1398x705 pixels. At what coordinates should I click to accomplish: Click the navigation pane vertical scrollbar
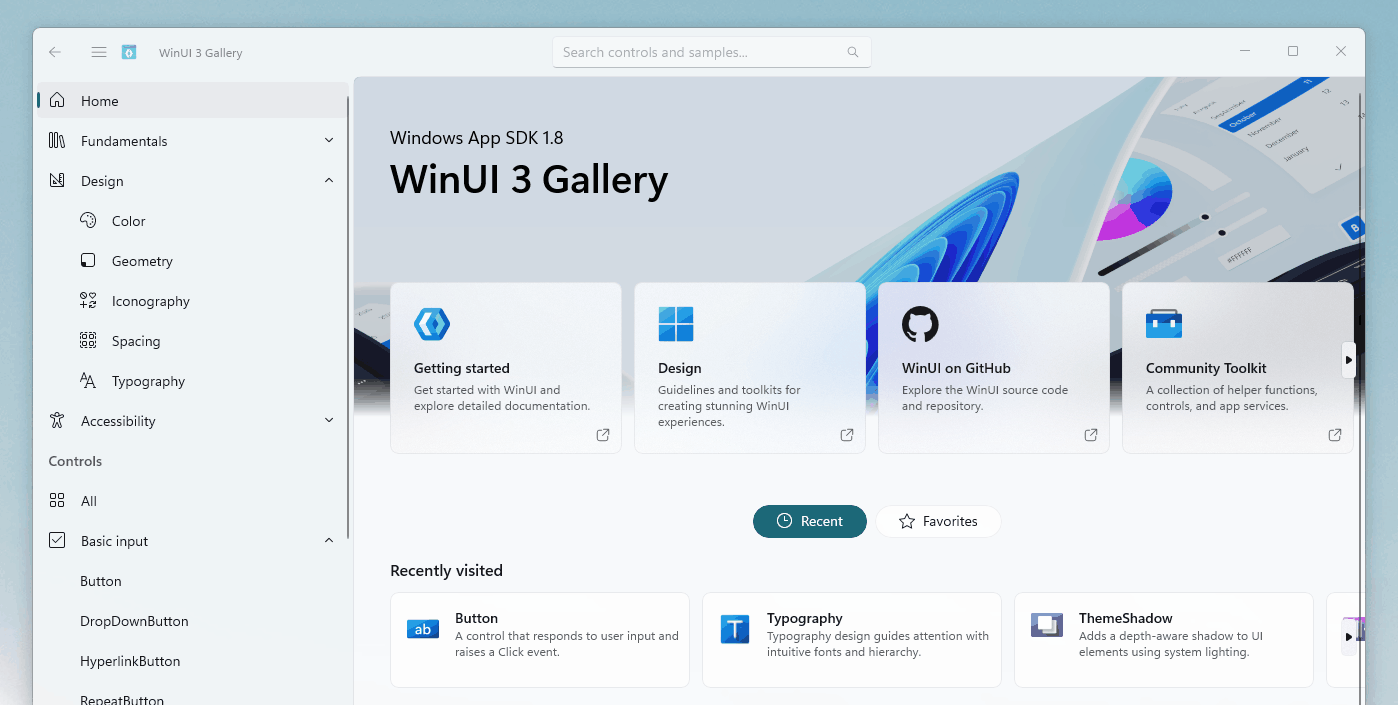tap(348, 318)
